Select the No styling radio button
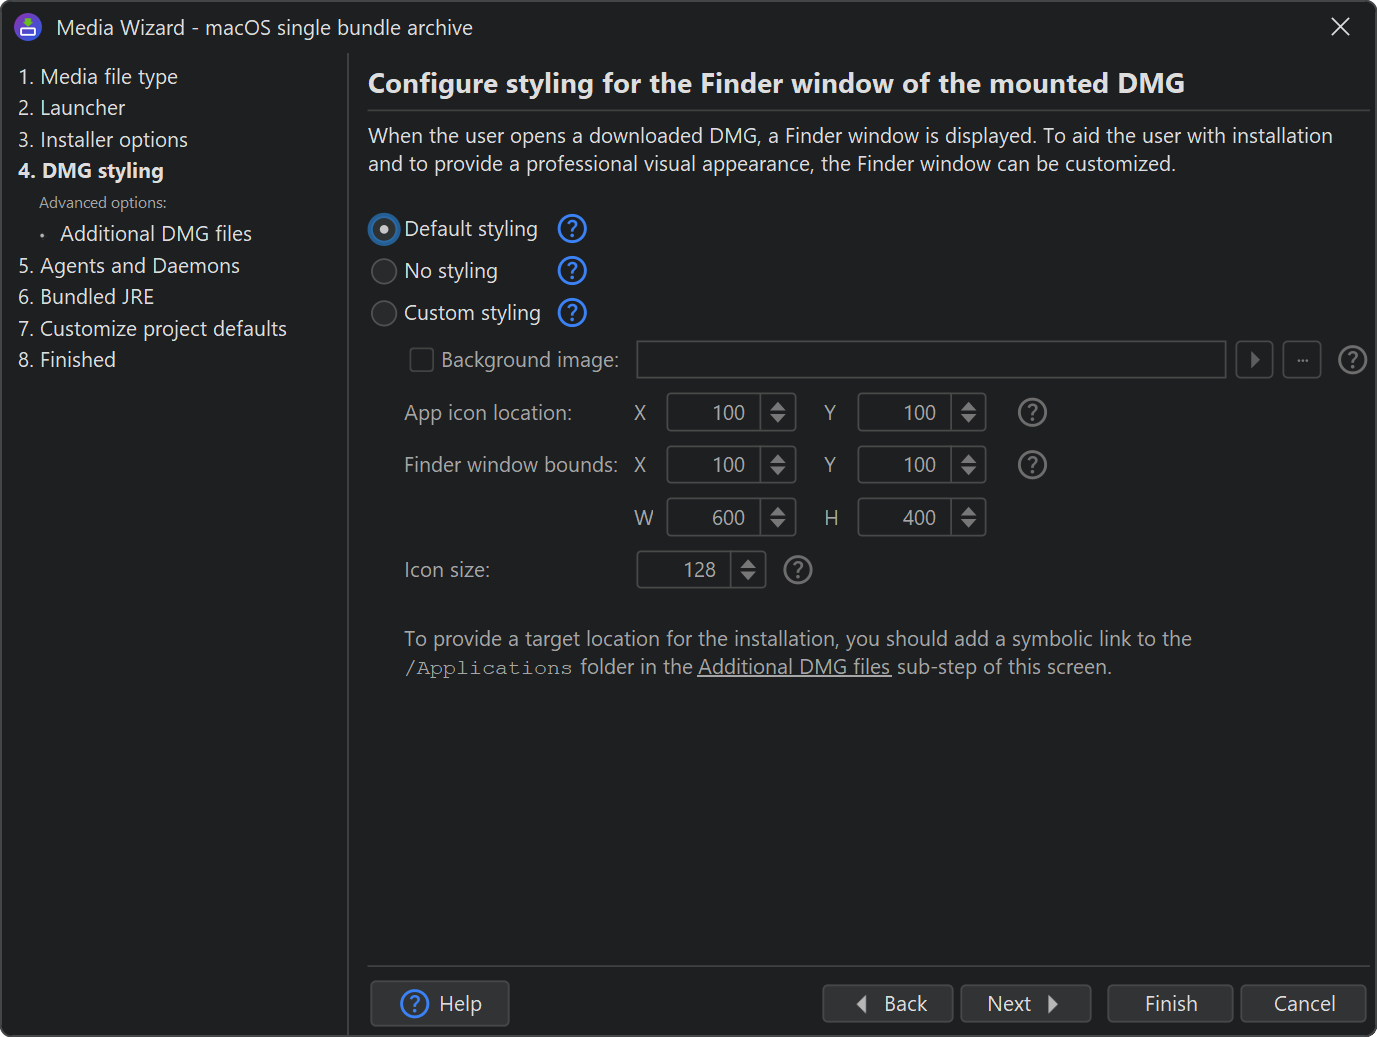The image size is (1377, 1037). [384, 271]
